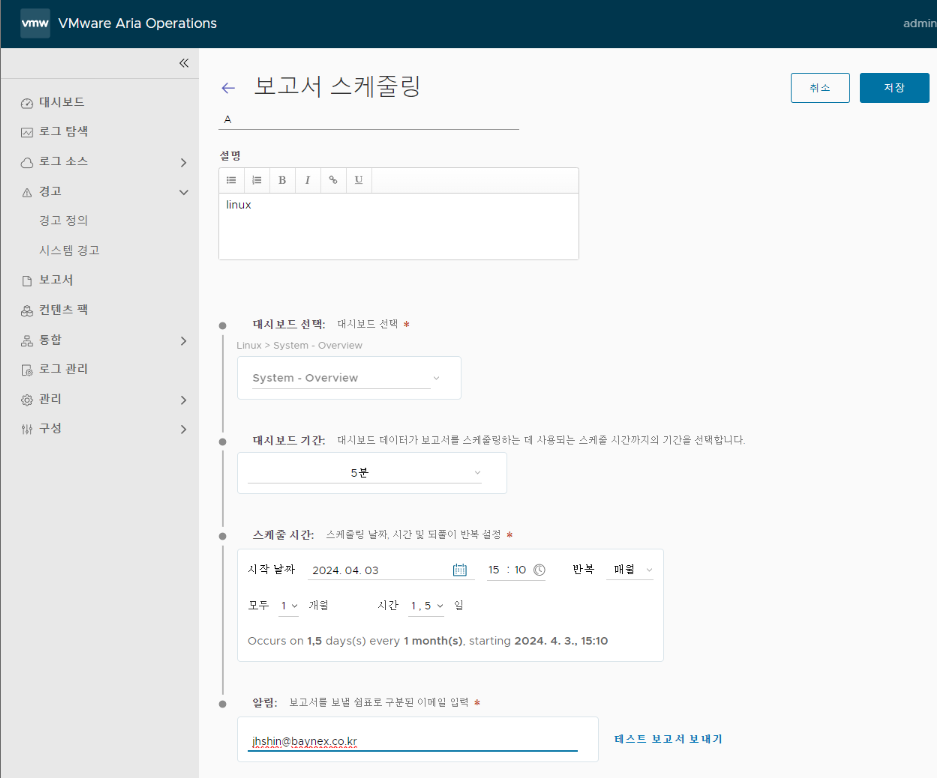Image resolution: width=937 pixels, height=778 pixels.
Task: Expand the 로그 소스 submenu chevron
Action: coord(183,163)
